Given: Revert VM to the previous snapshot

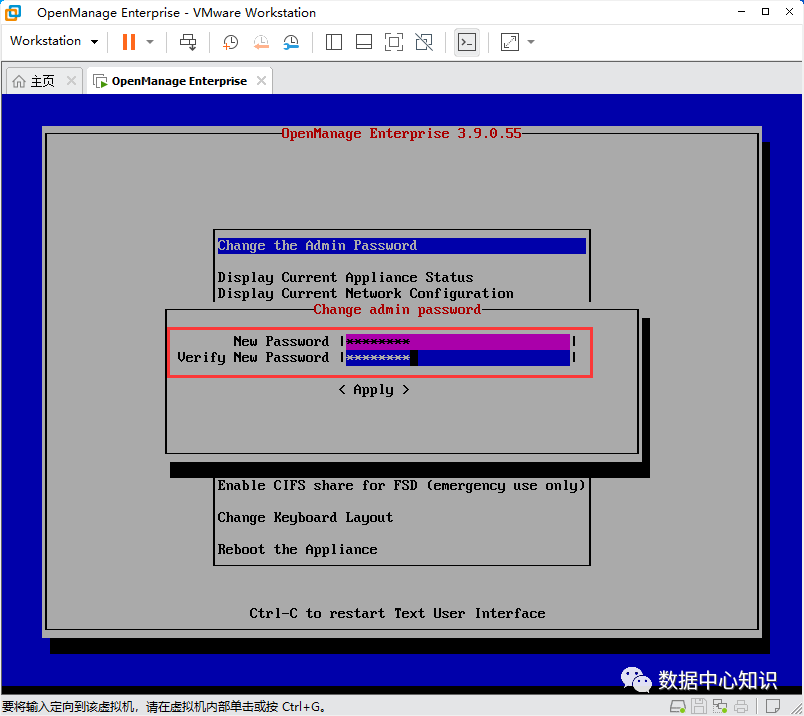Looking at the screenshot, I should [261, 42].
